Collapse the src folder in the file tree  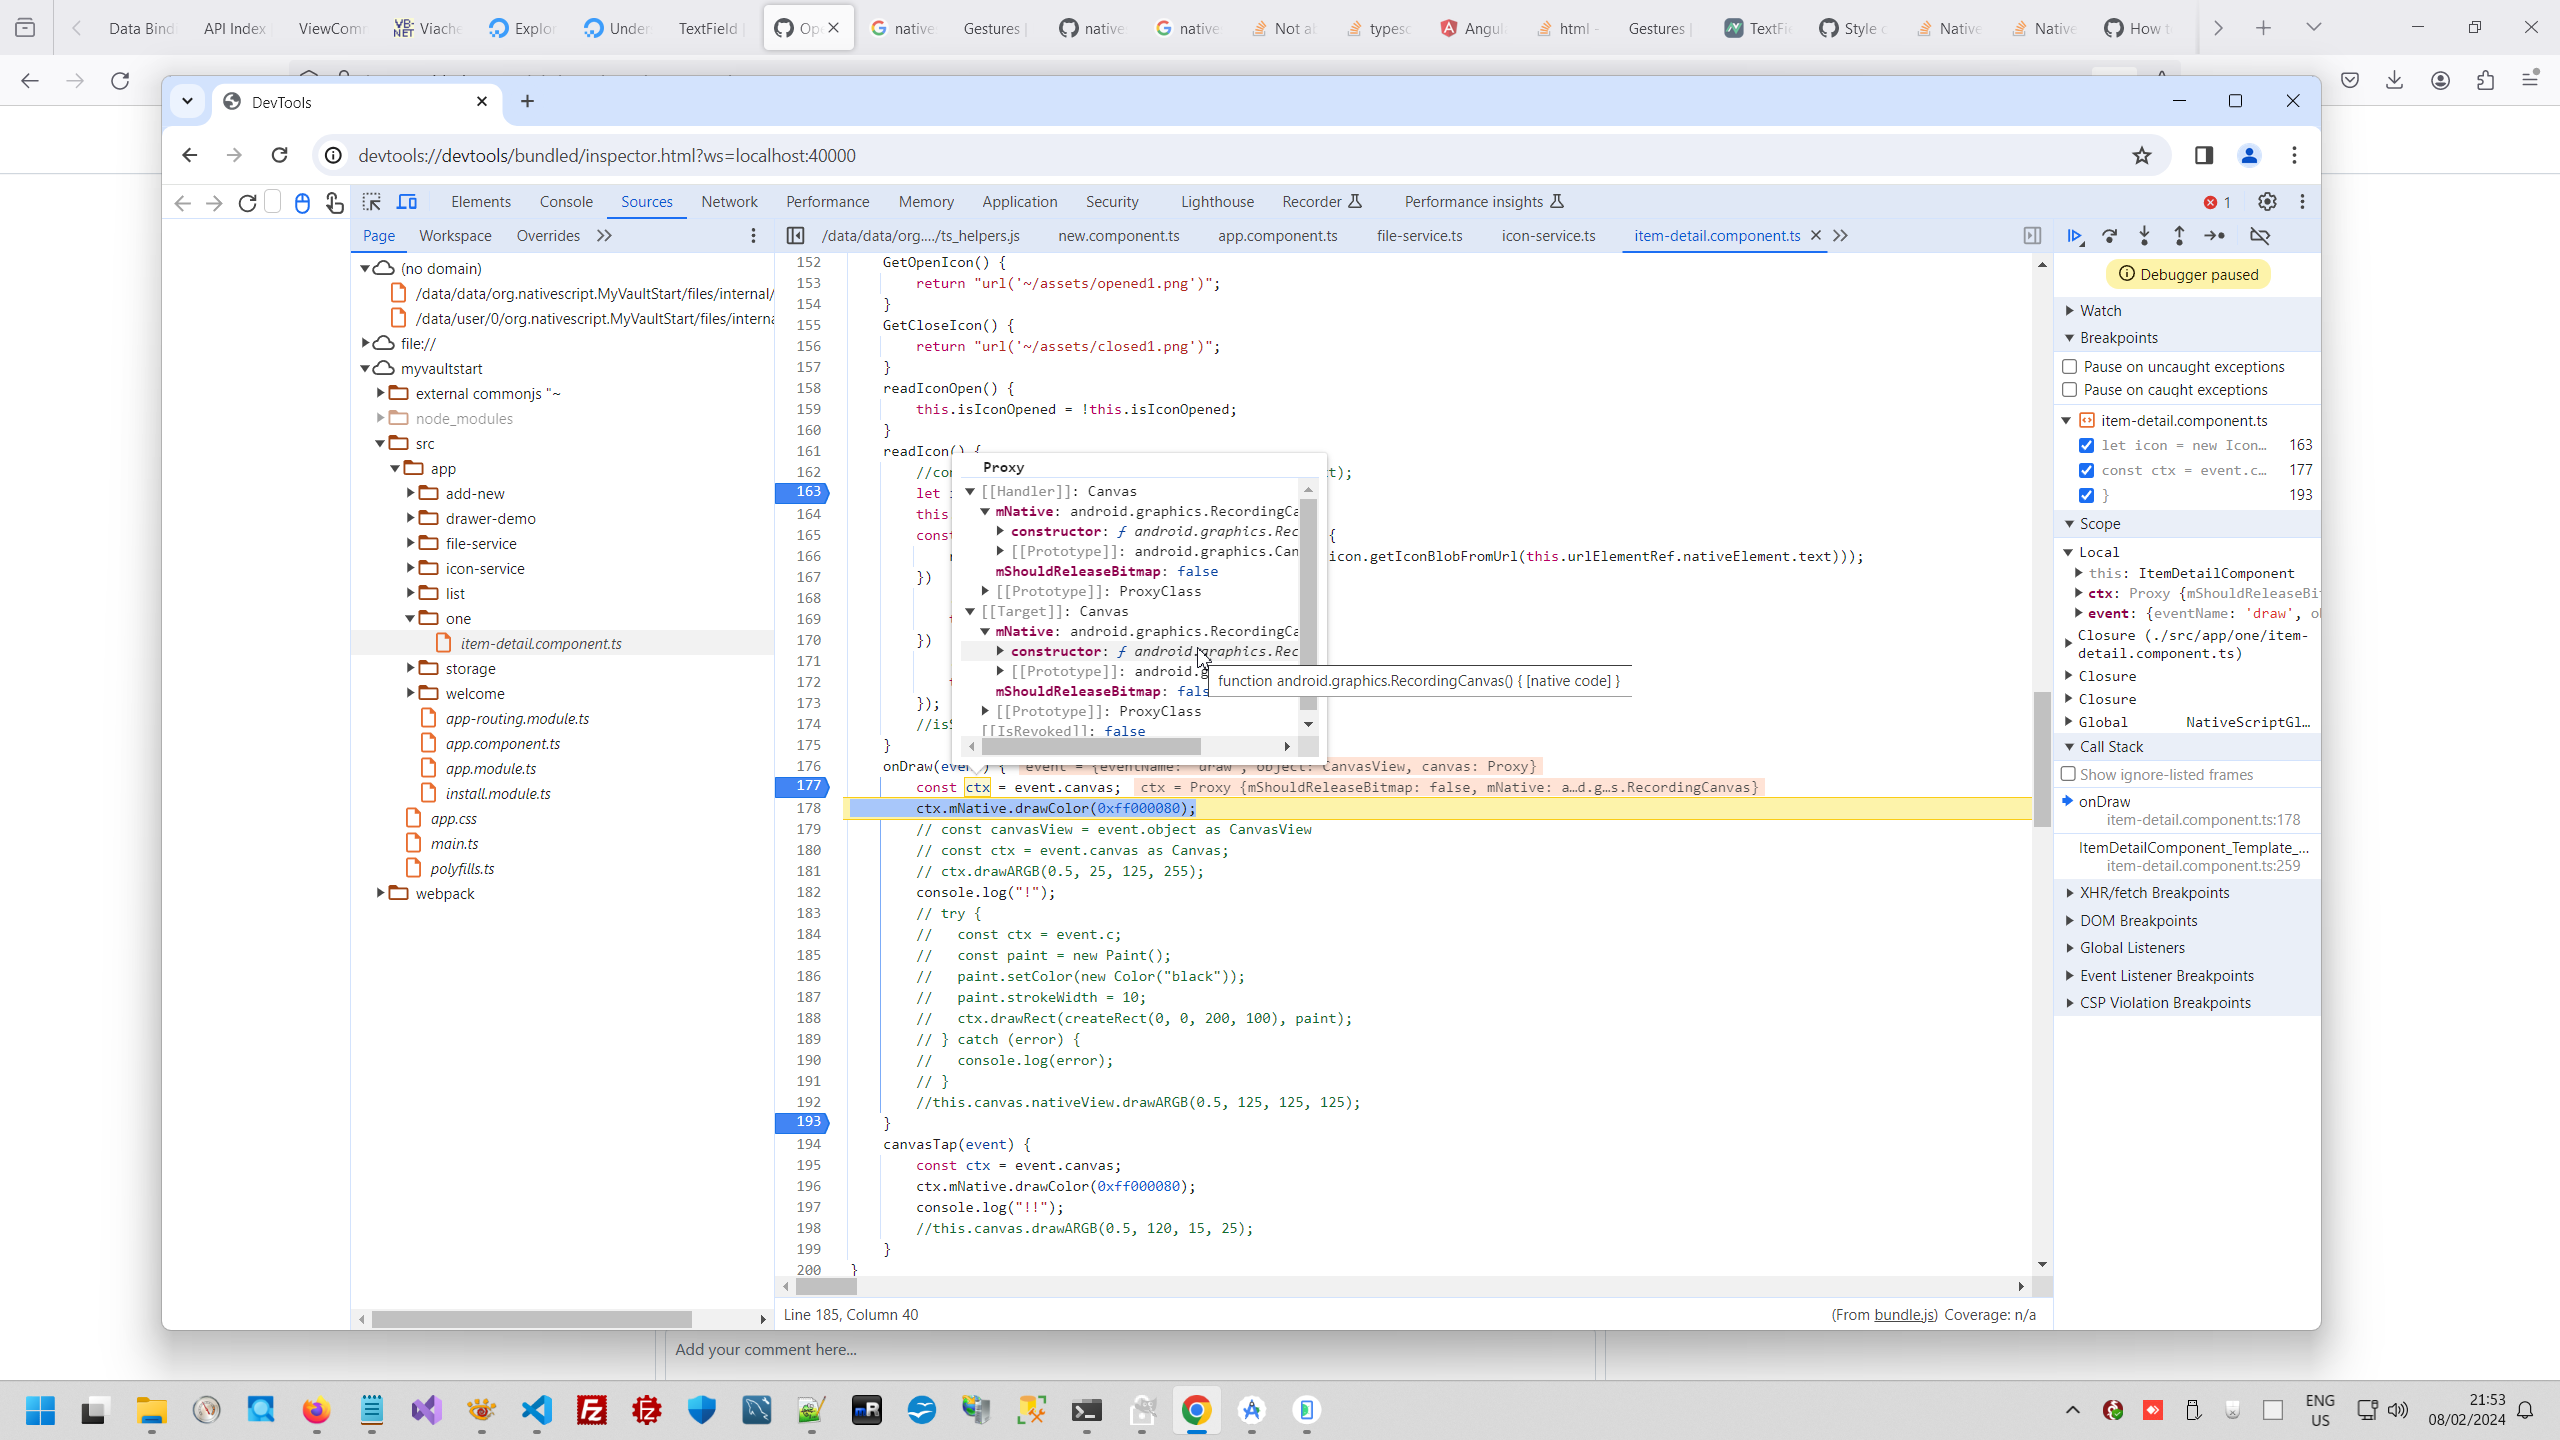tap(380, 443)
